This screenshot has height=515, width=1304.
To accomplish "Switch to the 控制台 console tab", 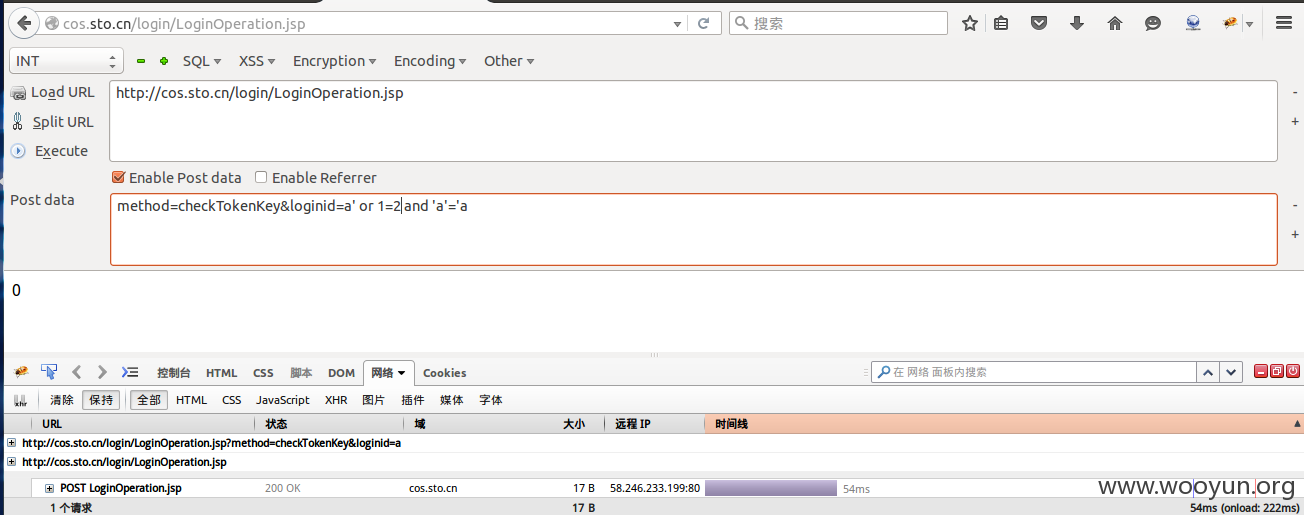I will [174, 373].
